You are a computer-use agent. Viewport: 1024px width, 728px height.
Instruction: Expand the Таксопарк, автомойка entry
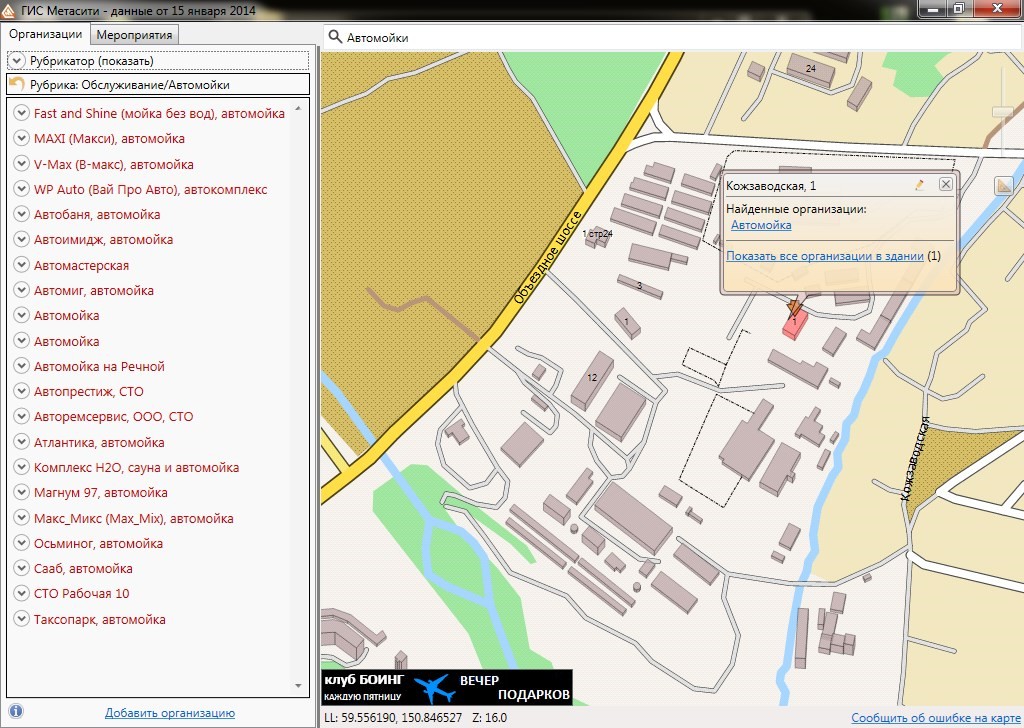pos(22,619)
